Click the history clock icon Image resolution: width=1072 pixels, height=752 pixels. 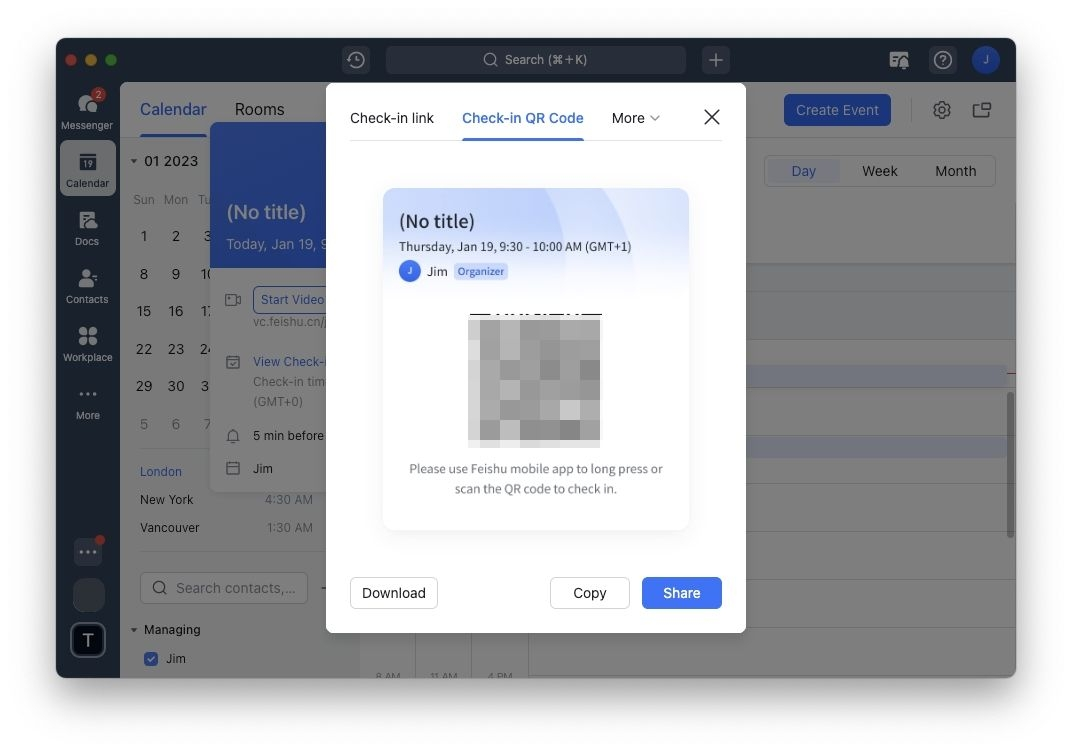pos(355,60)
